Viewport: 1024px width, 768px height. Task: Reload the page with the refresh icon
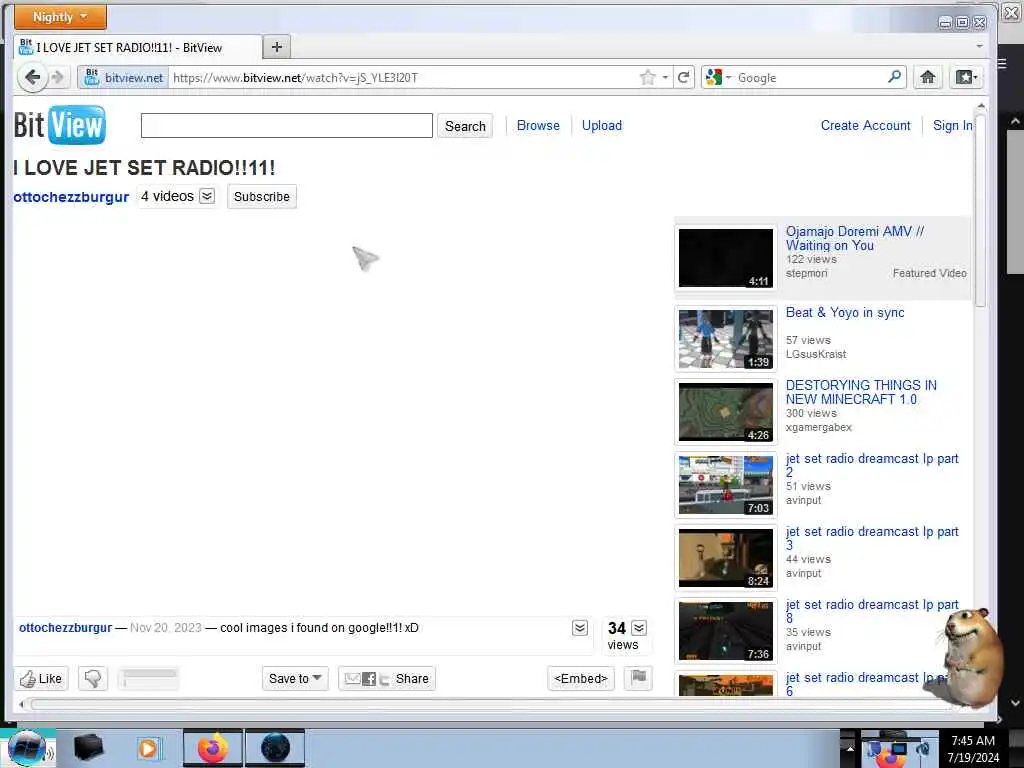(x=684, y=78)
